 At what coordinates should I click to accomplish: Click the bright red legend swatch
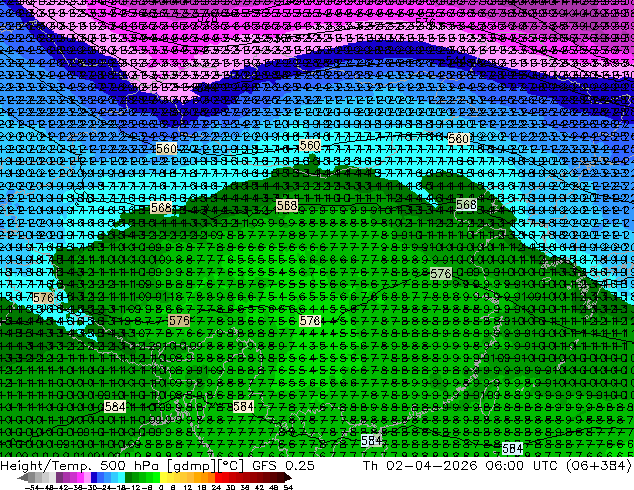click(x=218, y=478)
